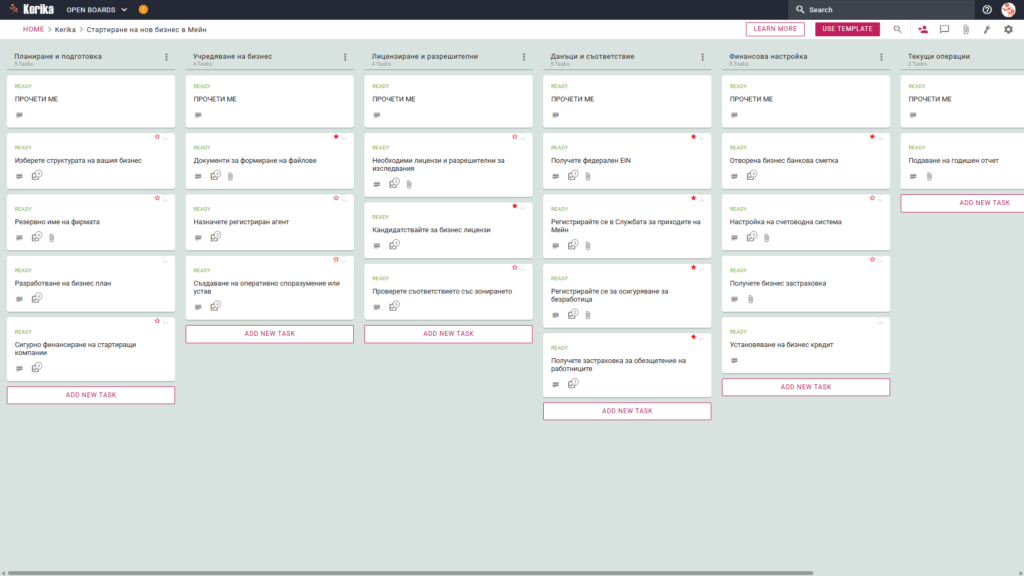Open column menu for Лицензиране и разрешителни
1024x576 pixels.
pos(524,57)
